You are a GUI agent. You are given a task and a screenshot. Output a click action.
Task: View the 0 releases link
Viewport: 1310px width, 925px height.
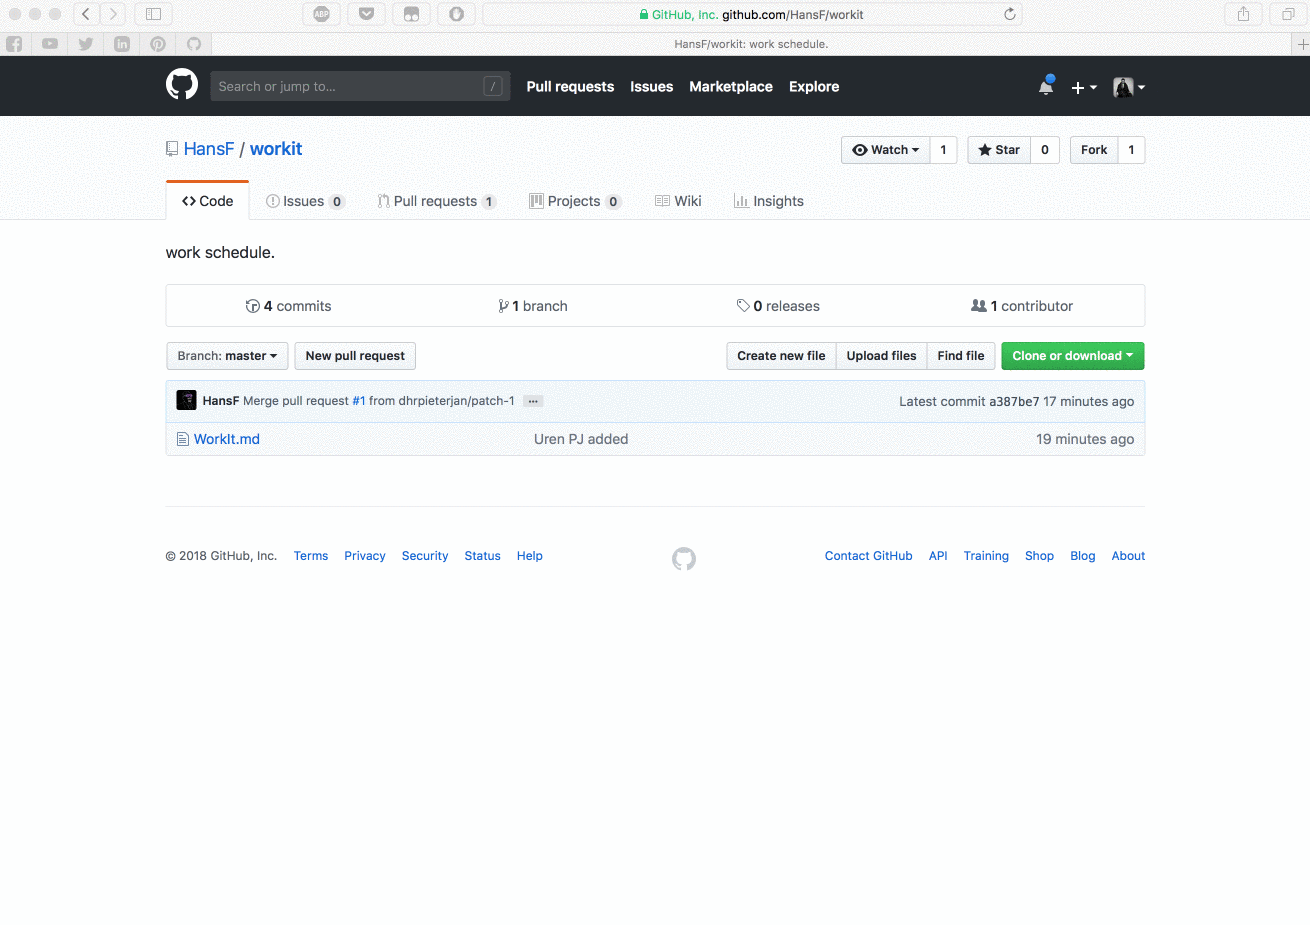pyautogui.click(x=778, y=306)
